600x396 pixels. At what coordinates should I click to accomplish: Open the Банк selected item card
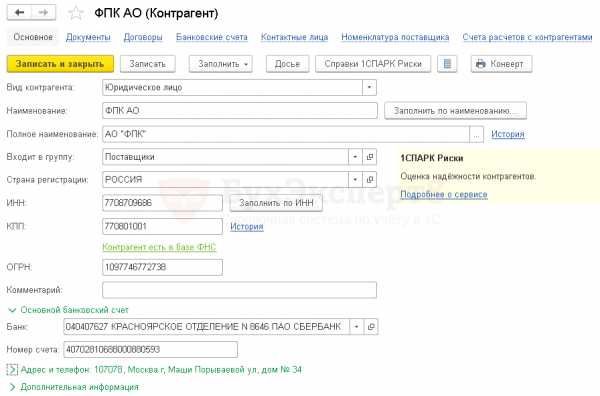coord(371,327)
